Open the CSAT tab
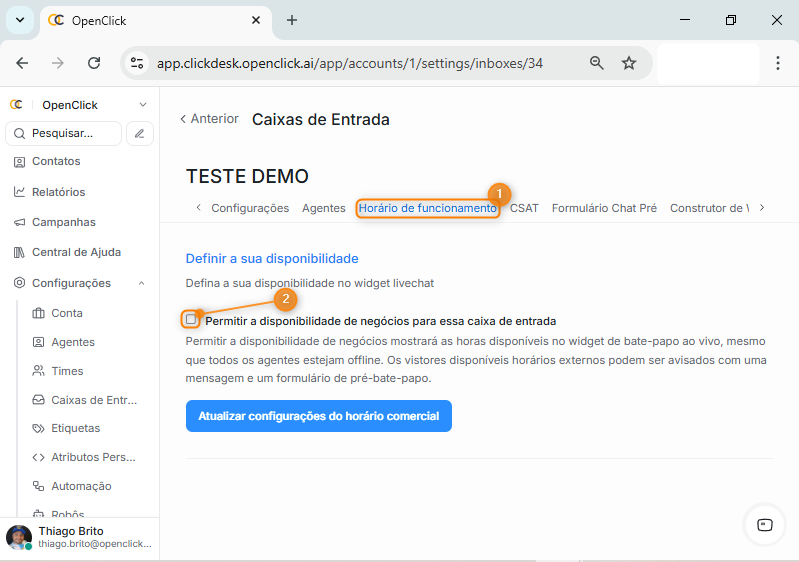 524,208
